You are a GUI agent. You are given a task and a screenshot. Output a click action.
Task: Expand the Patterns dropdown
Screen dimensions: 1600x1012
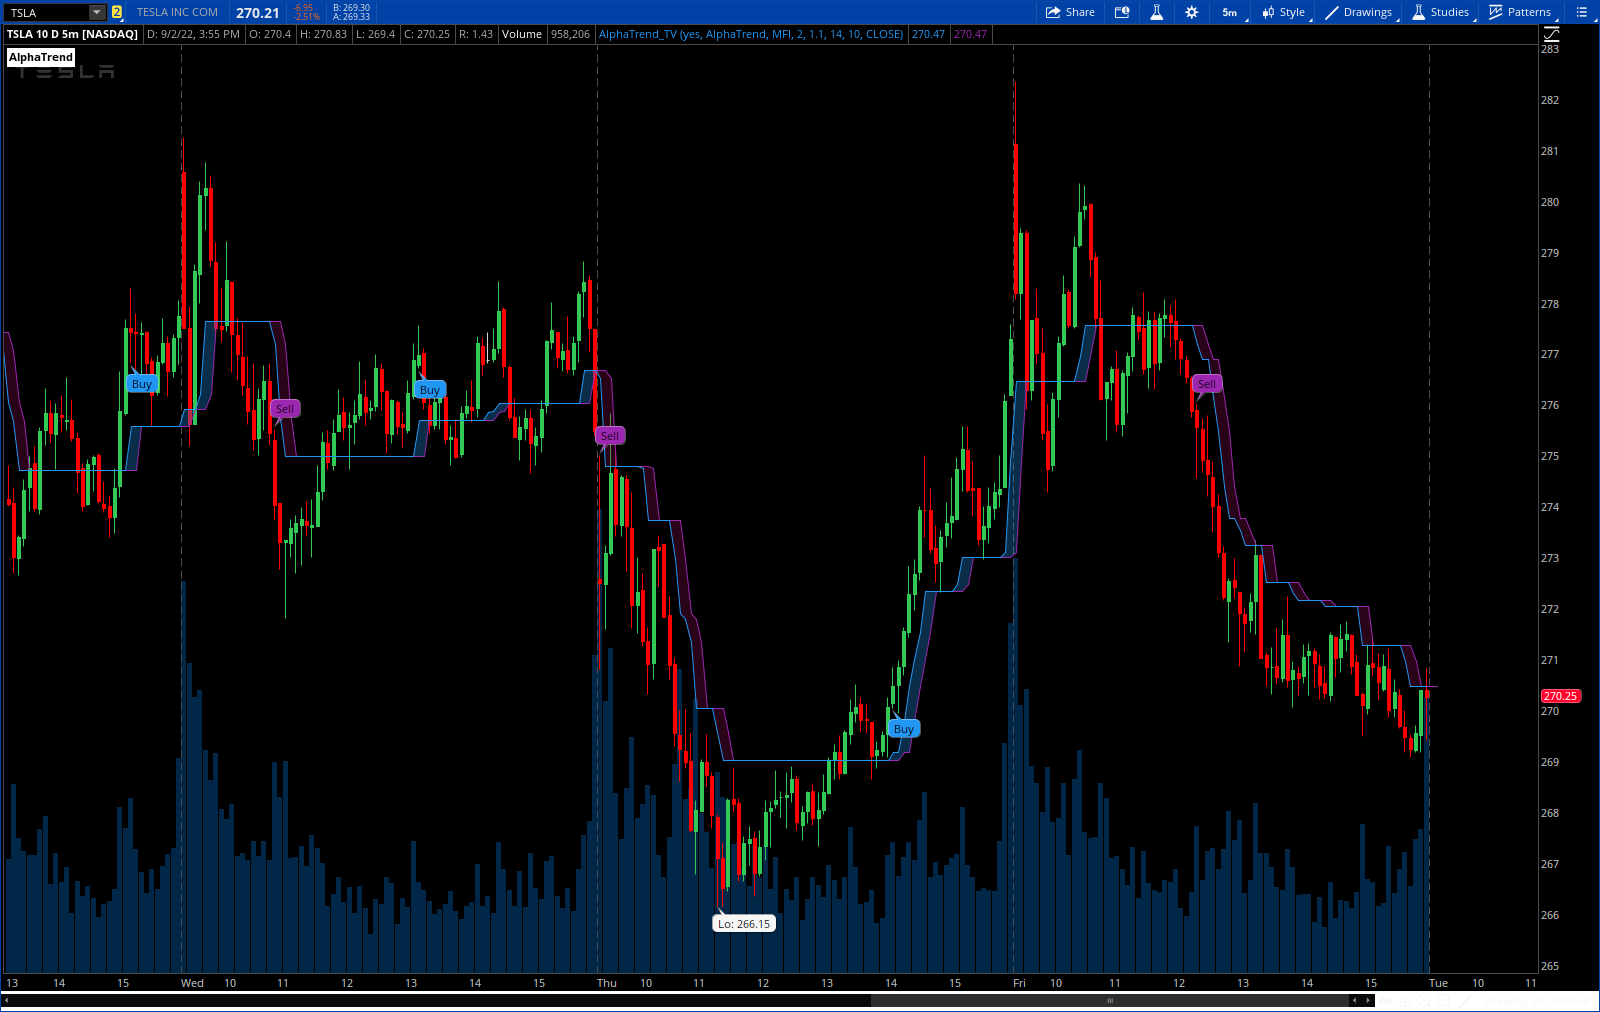pos(1520,12)
